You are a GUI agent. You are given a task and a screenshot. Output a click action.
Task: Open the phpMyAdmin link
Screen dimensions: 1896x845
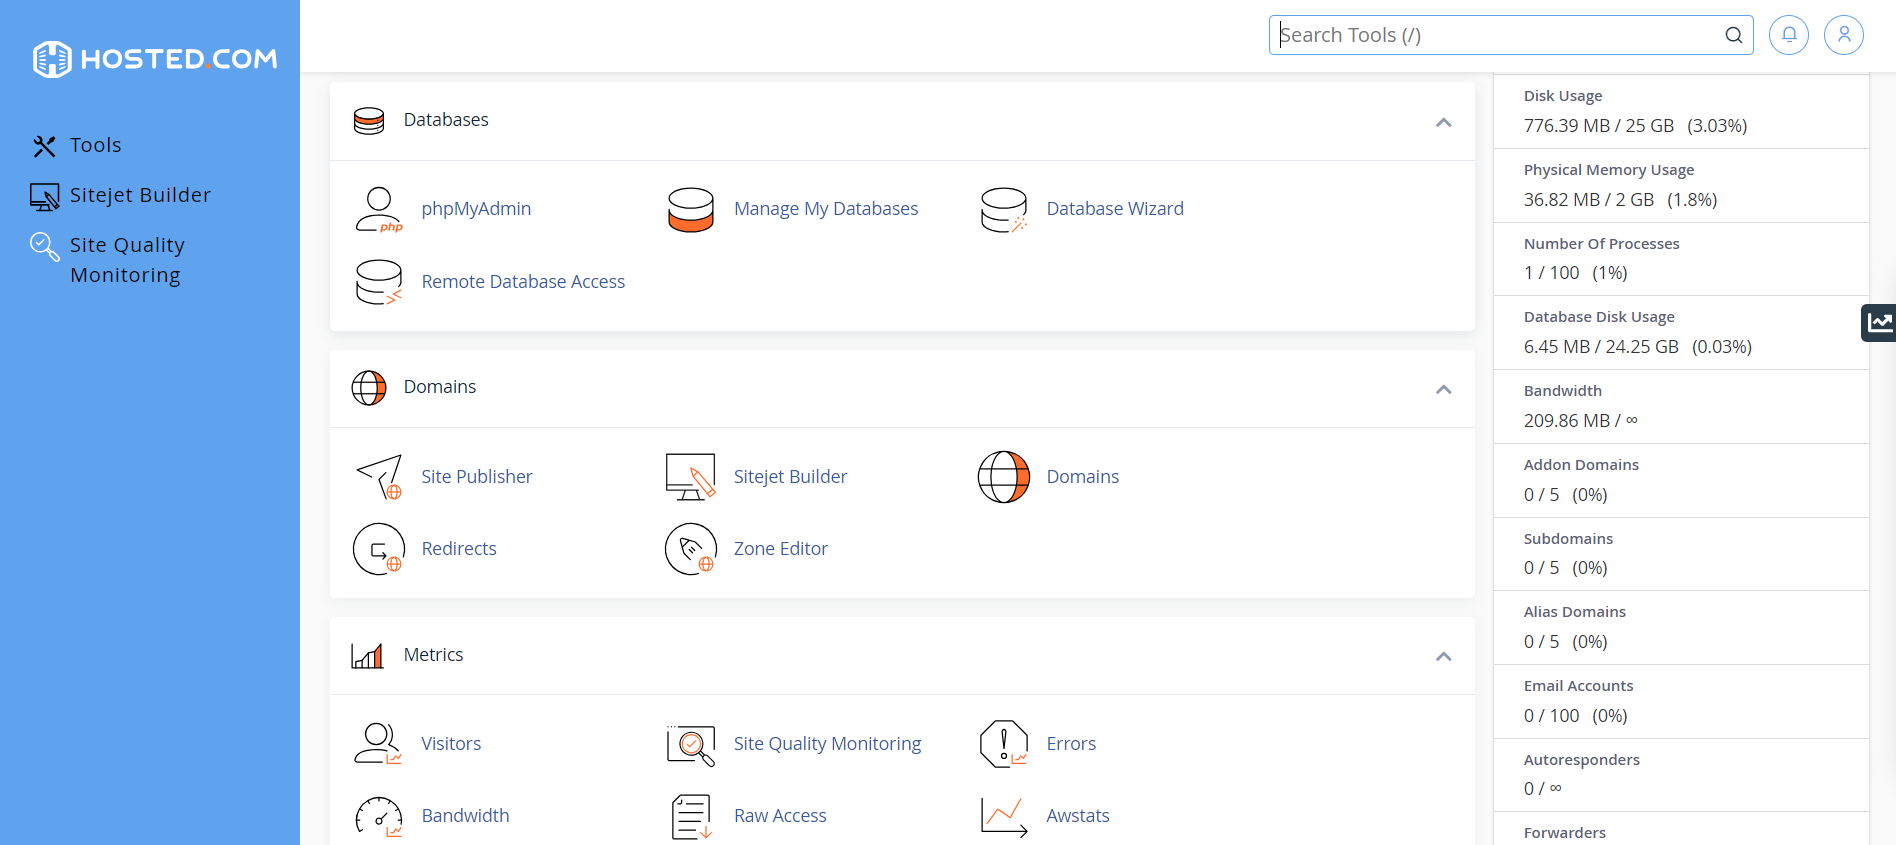pyautogui.click(x=476, y=209)
